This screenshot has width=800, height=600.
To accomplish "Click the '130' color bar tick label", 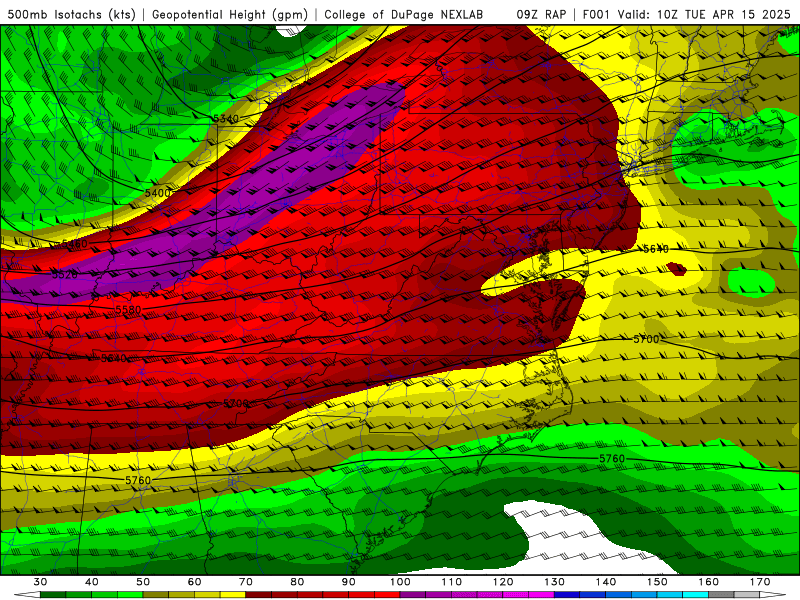I will 555,582.
